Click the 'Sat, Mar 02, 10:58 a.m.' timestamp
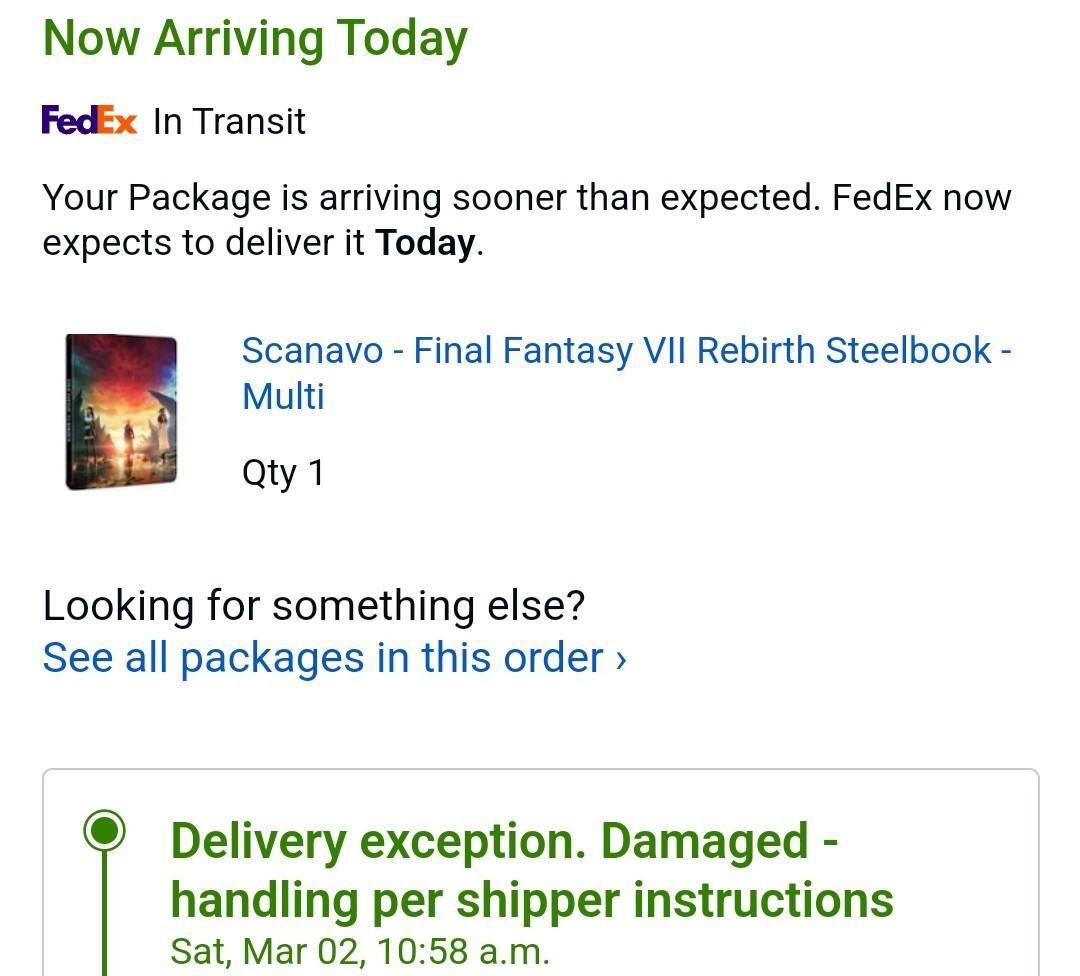 (x=360, y=950)
